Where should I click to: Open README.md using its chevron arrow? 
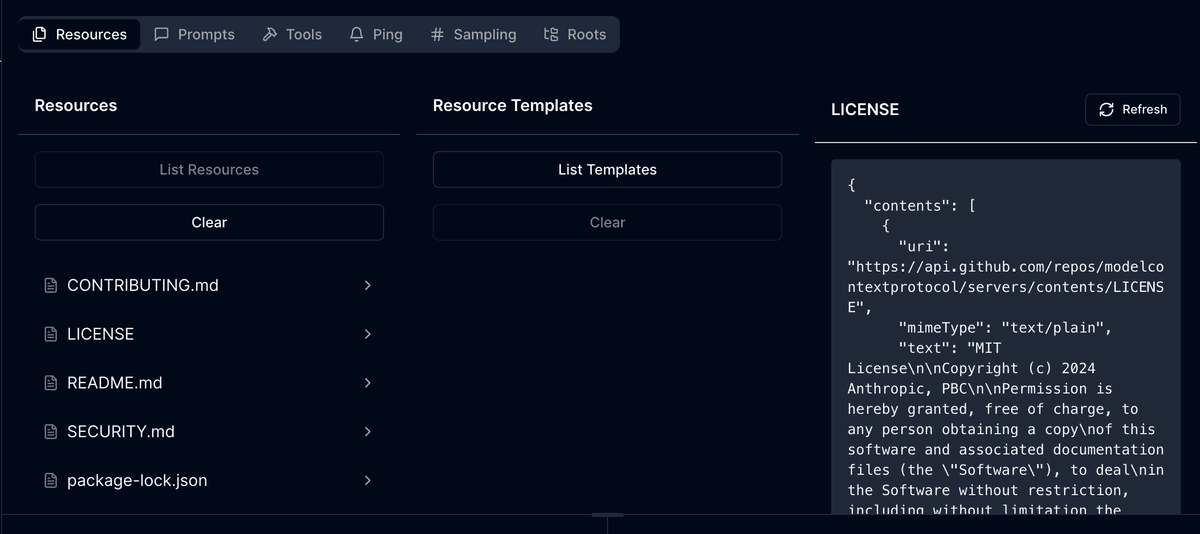click(367, 383)
